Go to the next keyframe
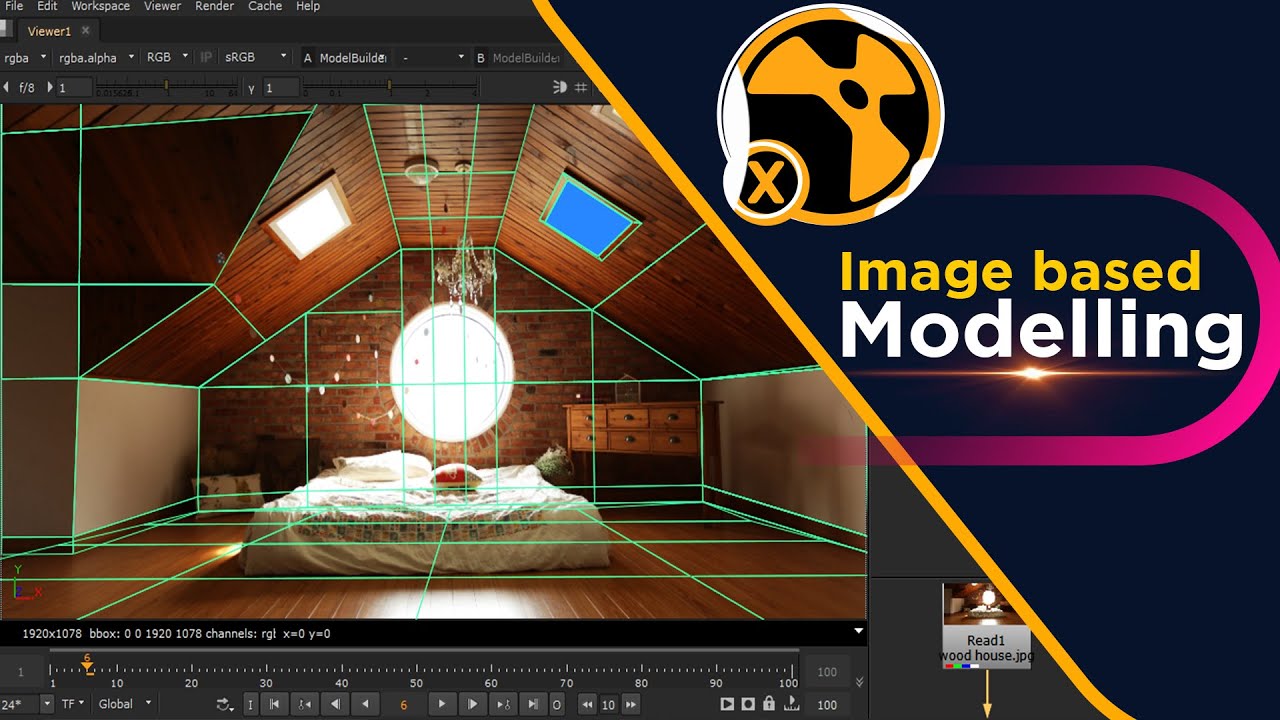 (x=503, y=704)
